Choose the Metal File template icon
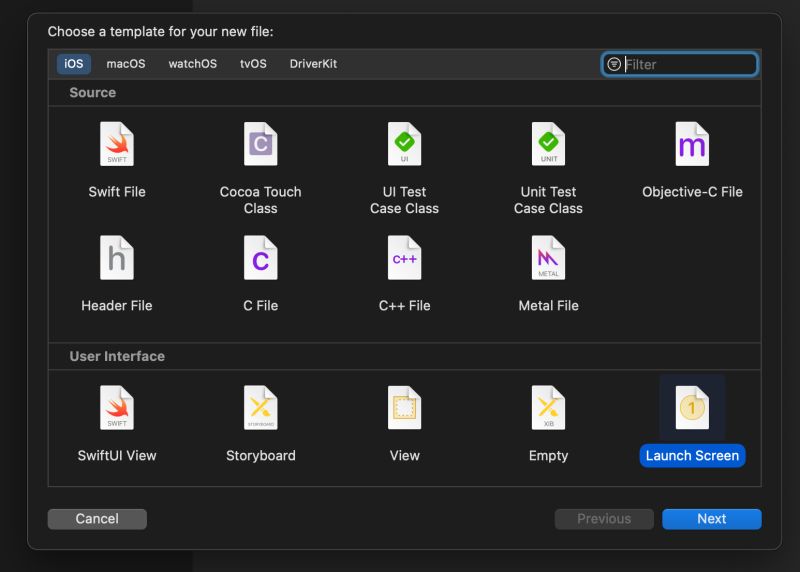The width and height of the screenshot is (800, 572). point(548,258)
